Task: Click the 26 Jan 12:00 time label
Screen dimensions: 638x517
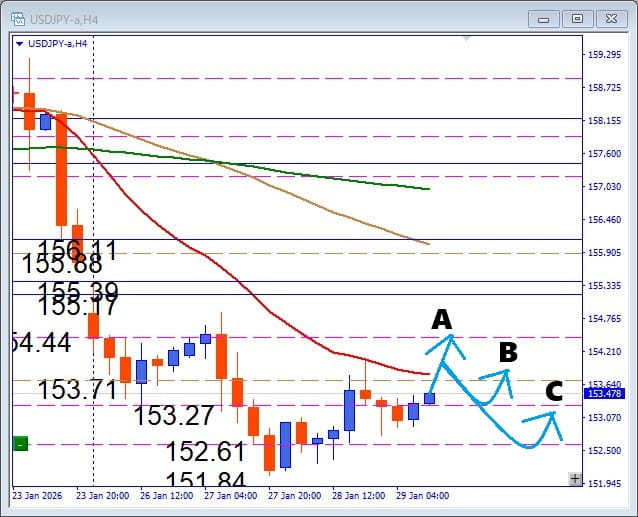Action: tap(166, 495)
